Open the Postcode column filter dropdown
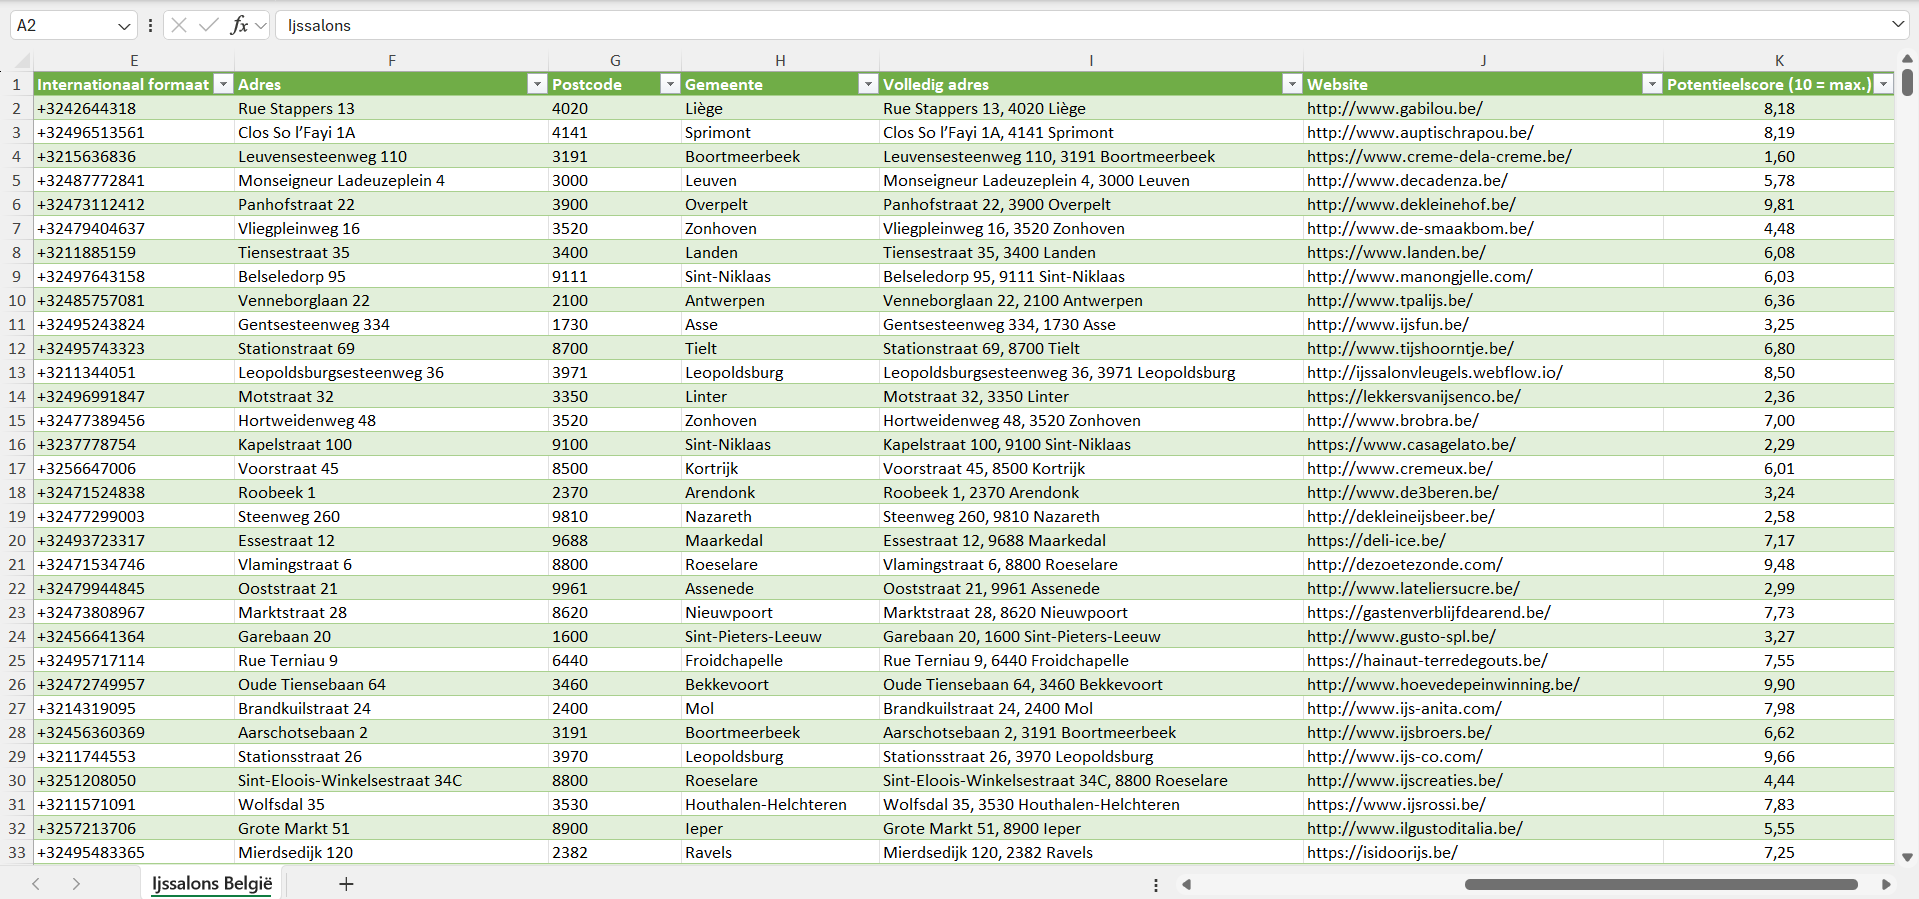This screenshot has height=899, width=1919. 670,84
